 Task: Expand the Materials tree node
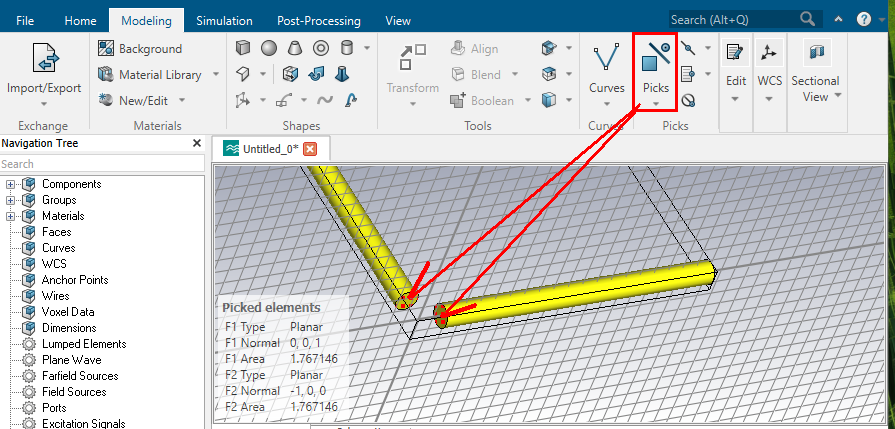[x=12, y=216]
